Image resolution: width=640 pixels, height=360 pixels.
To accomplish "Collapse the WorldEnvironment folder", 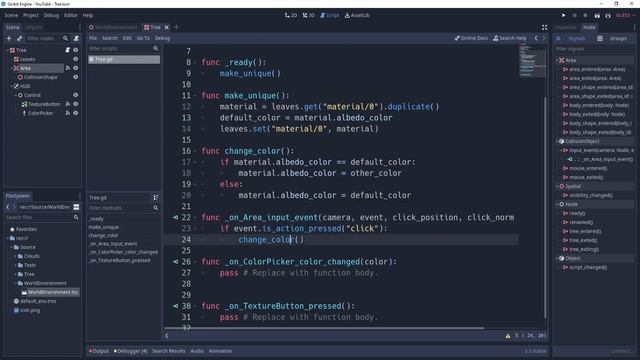I will pyautogui.click(x=16, y=283).
